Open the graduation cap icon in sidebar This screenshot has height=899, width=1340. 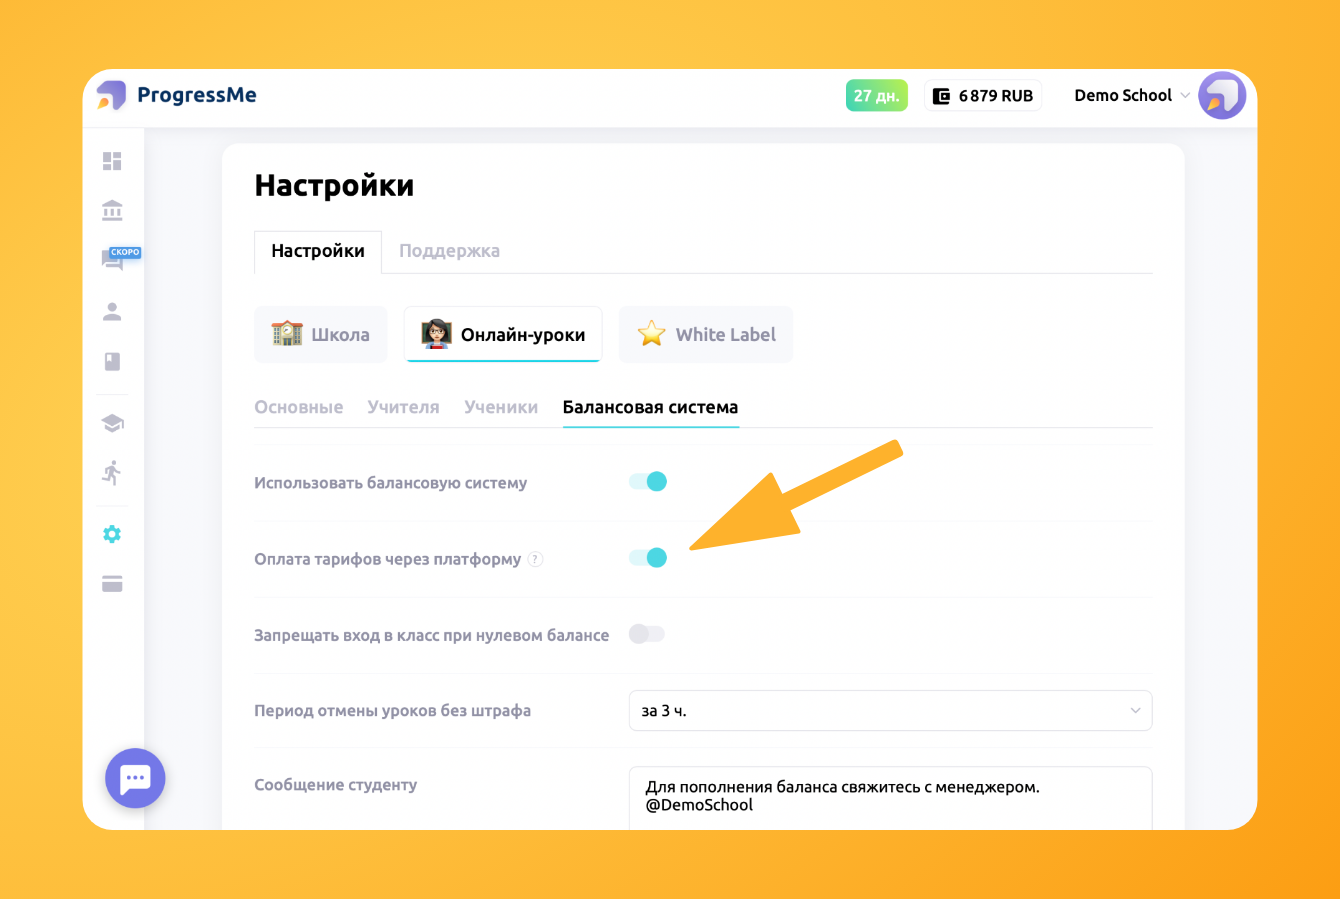pos(112,423)
